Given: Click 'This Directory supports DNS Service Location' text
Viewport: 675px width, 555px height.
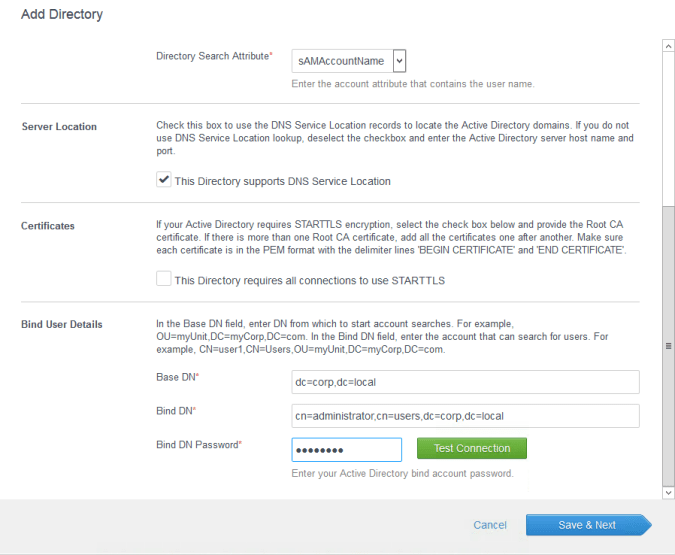Looking at the screenshot, I should pos(282,181).
